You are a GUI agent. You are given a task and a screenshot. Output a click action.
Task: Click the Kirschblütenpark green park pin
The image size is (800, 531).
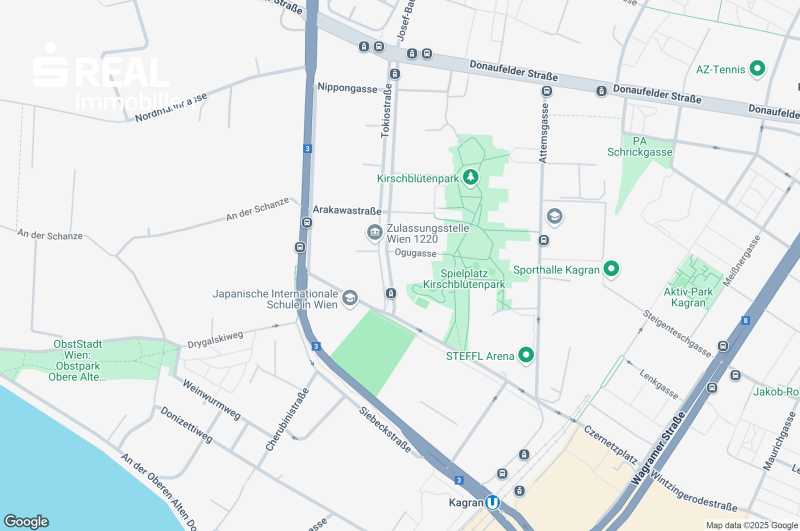pos(470,177)
